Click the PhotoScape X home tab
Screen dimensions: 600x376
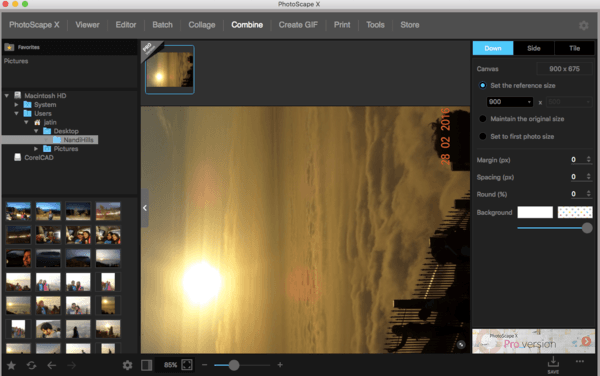34,25
